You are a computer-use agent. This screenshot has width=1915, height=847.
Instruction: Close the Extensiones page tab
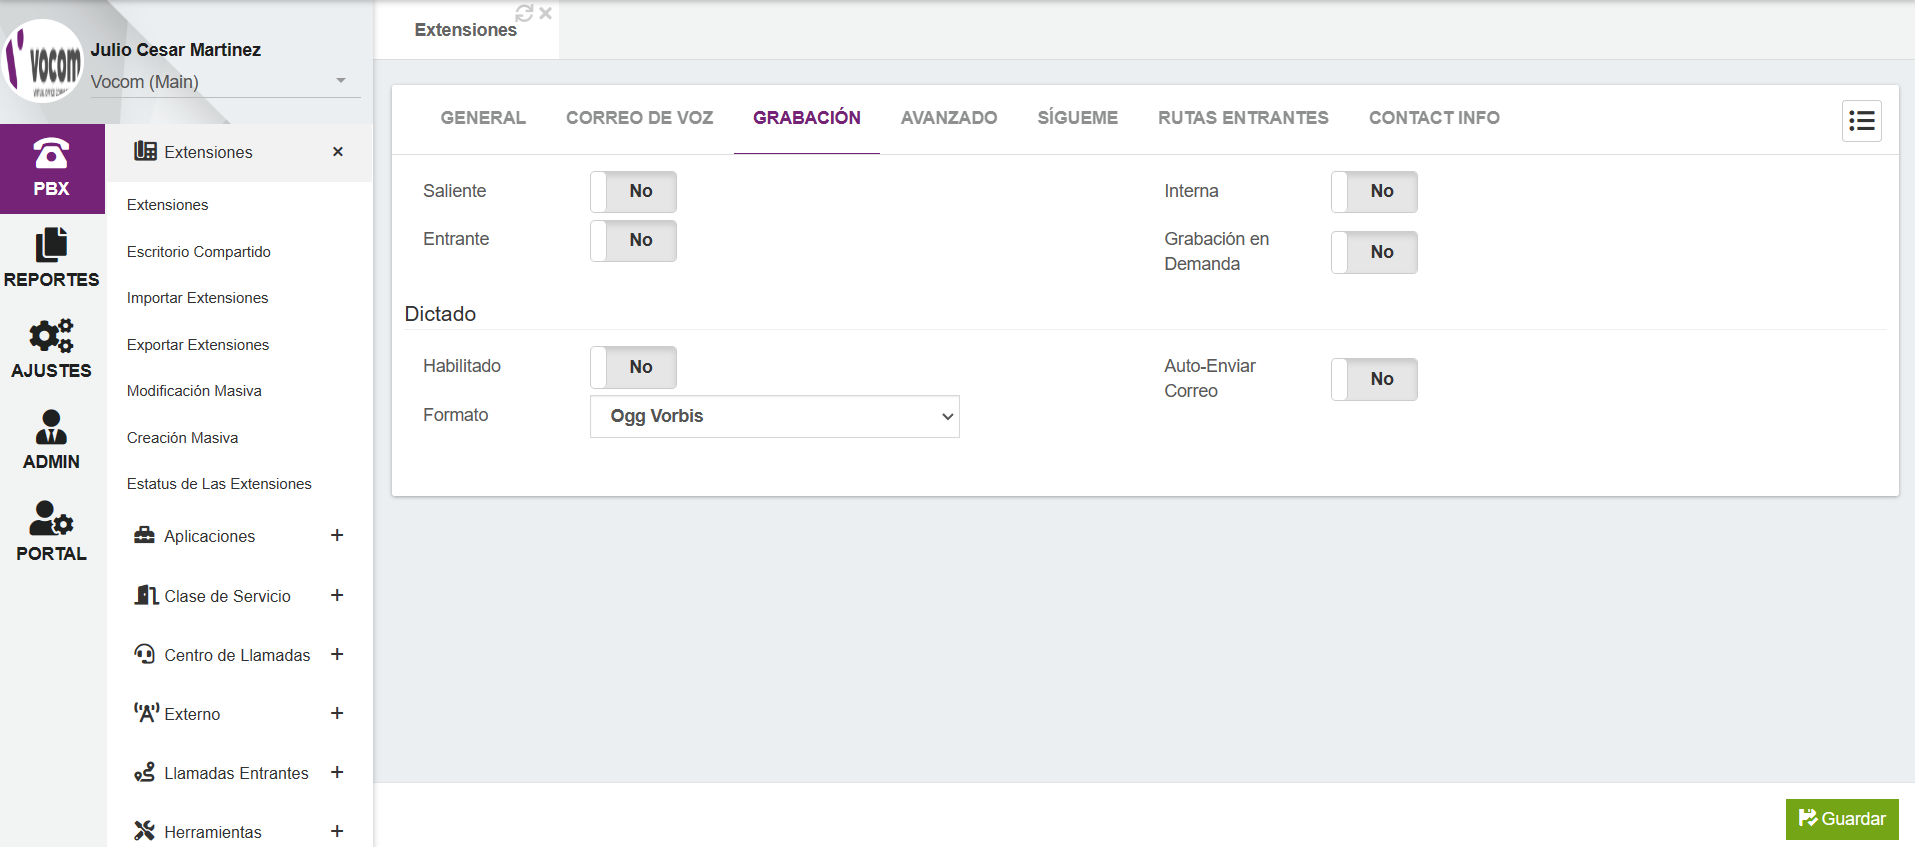(x=545, y=13)
